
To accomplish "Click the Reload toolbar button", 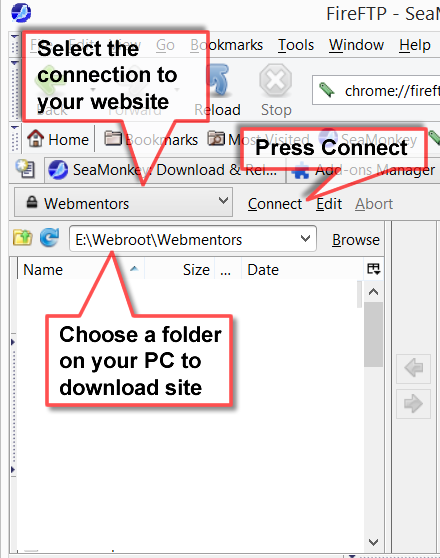I will (218, 90).
